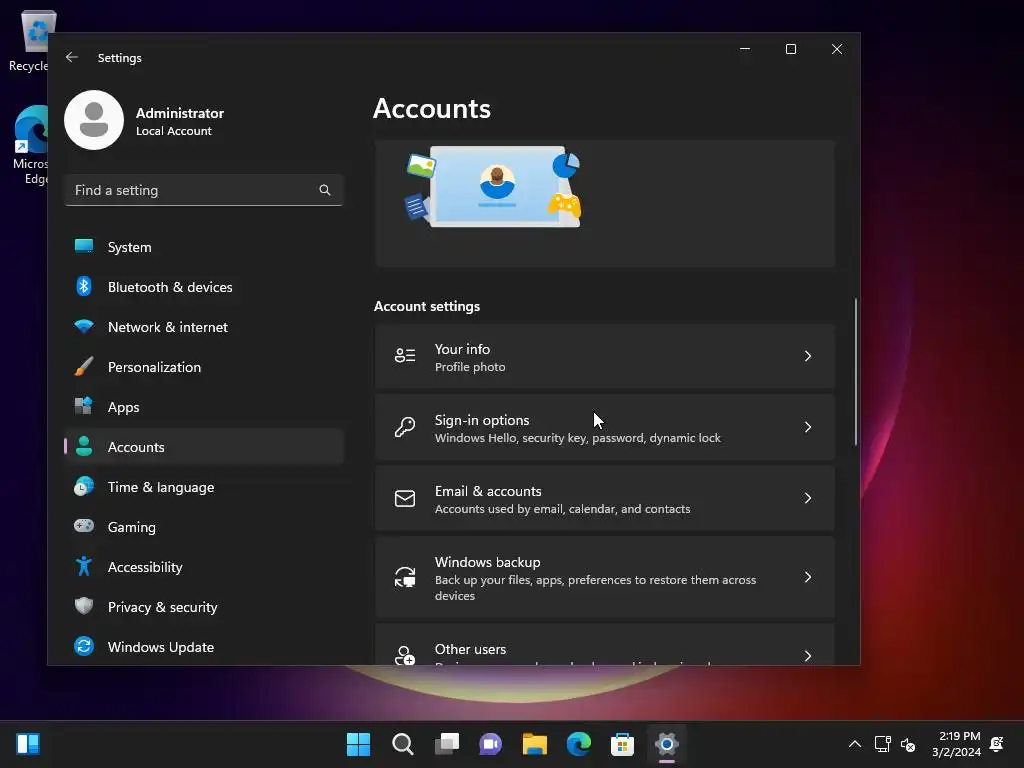Show hidden icons in the system tray
Image resolution: width=1024 pixels, height=768 pixels.
[x=854, y=744]
